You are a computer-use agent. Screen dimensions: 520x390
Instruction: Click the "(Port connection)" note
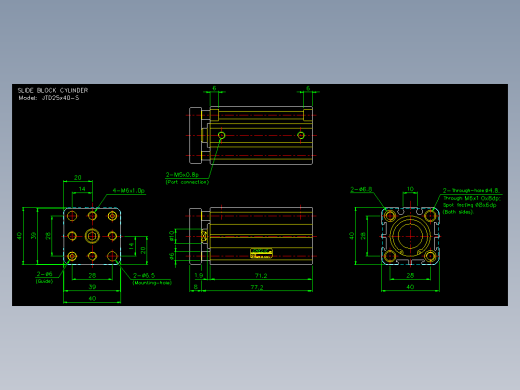(x=187, y=182)
